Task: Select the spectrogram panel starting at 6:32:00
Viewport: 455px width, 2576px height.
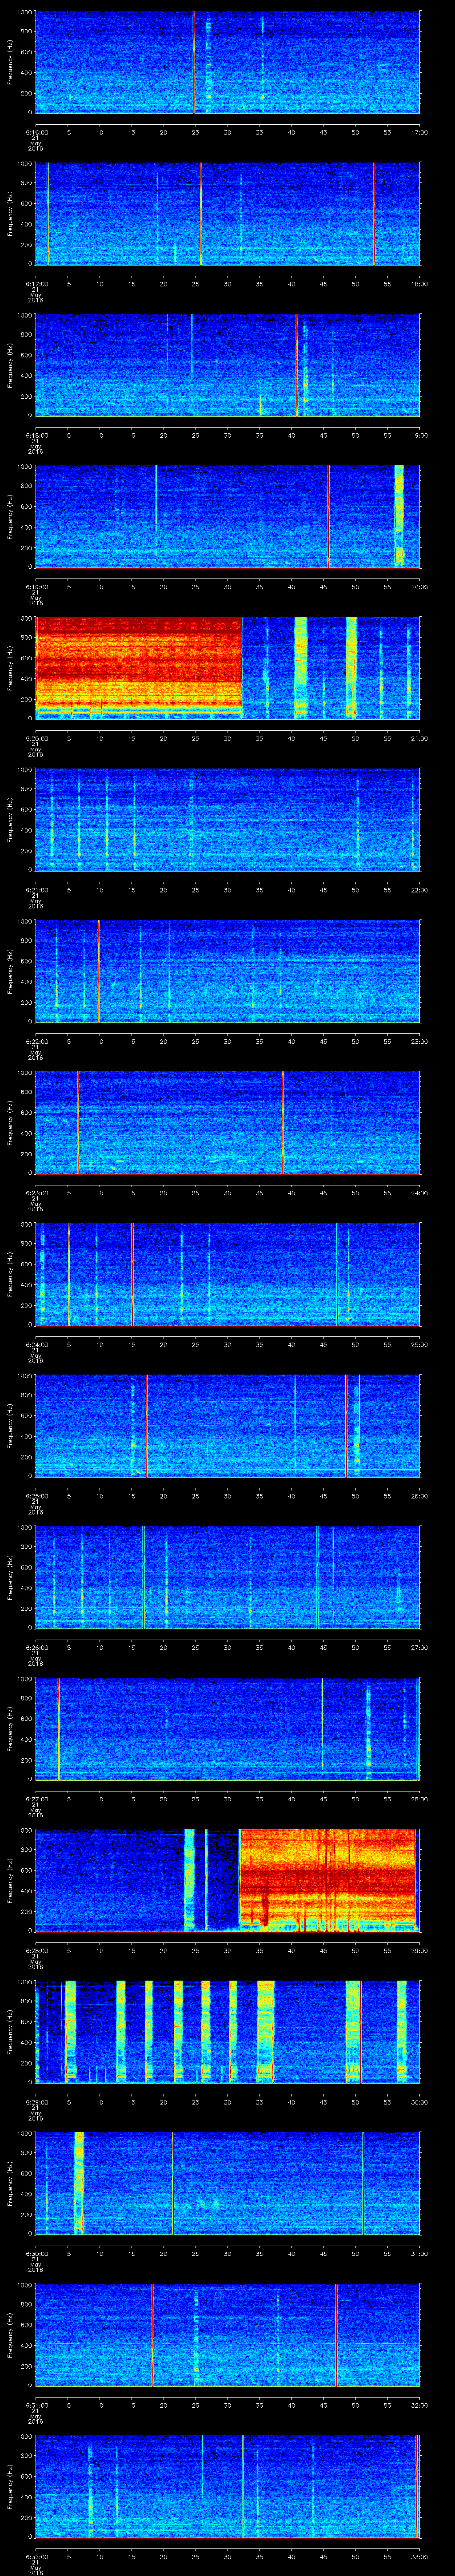Action: (227, 2486)
